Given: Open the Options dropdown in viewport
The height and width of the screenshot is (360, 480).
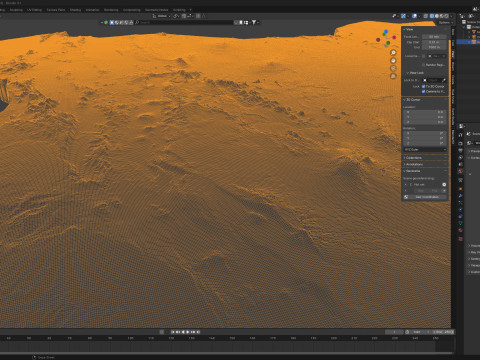Looking at the screenshot, I should pyautogui.click(x=445, y=22).
